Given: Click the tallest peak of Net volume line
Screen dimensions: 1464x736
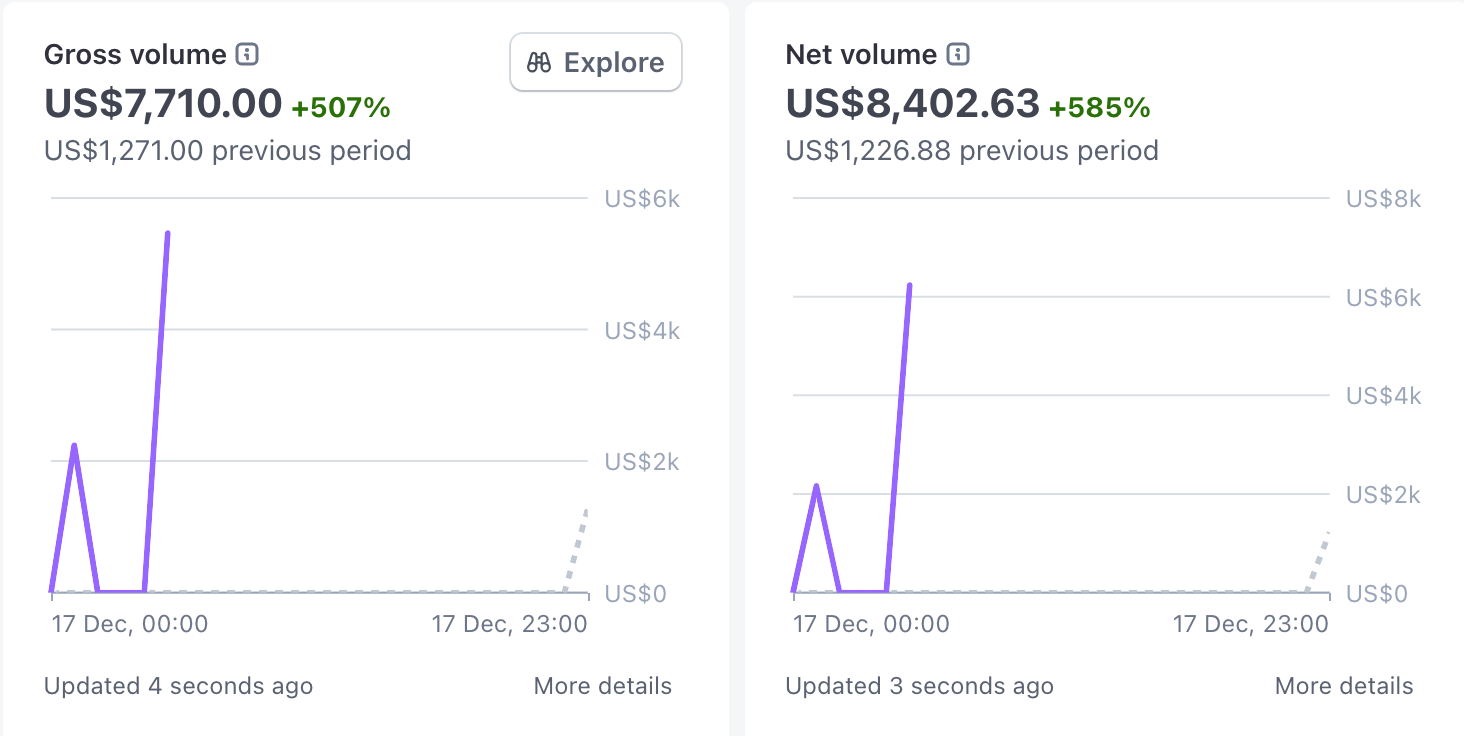Looking at the screenshot, I should tap(909, 286).
